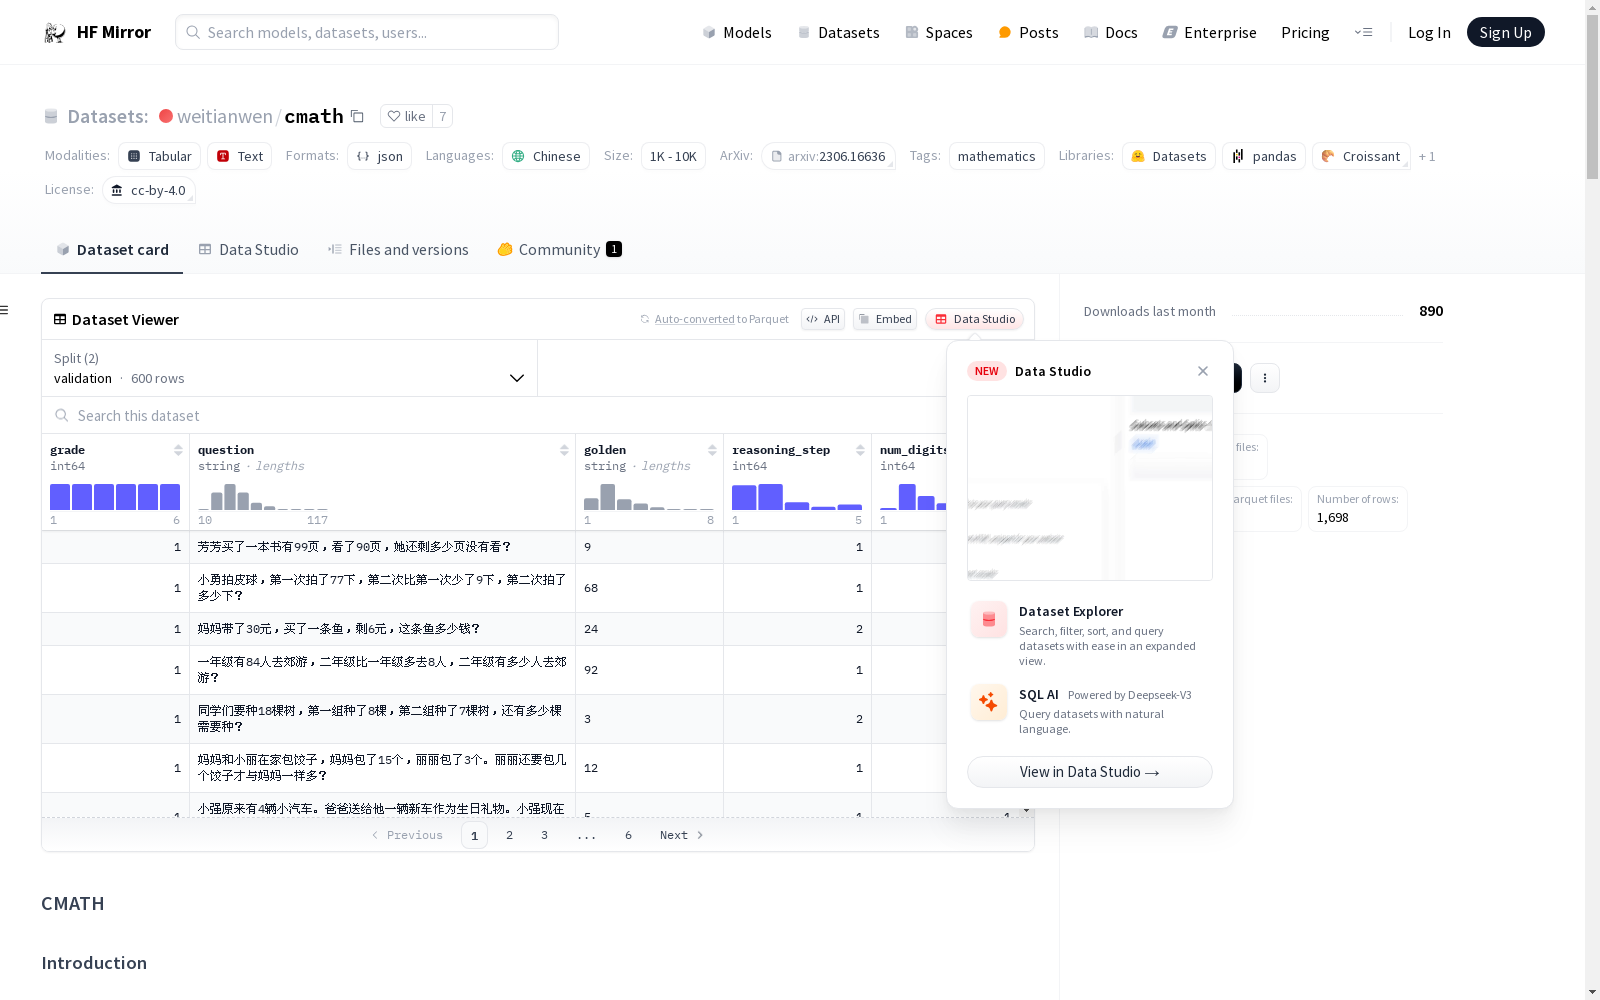Open the Dataset Explorer option
Screen dimensions: 1600x1000
coord(1090,634)
